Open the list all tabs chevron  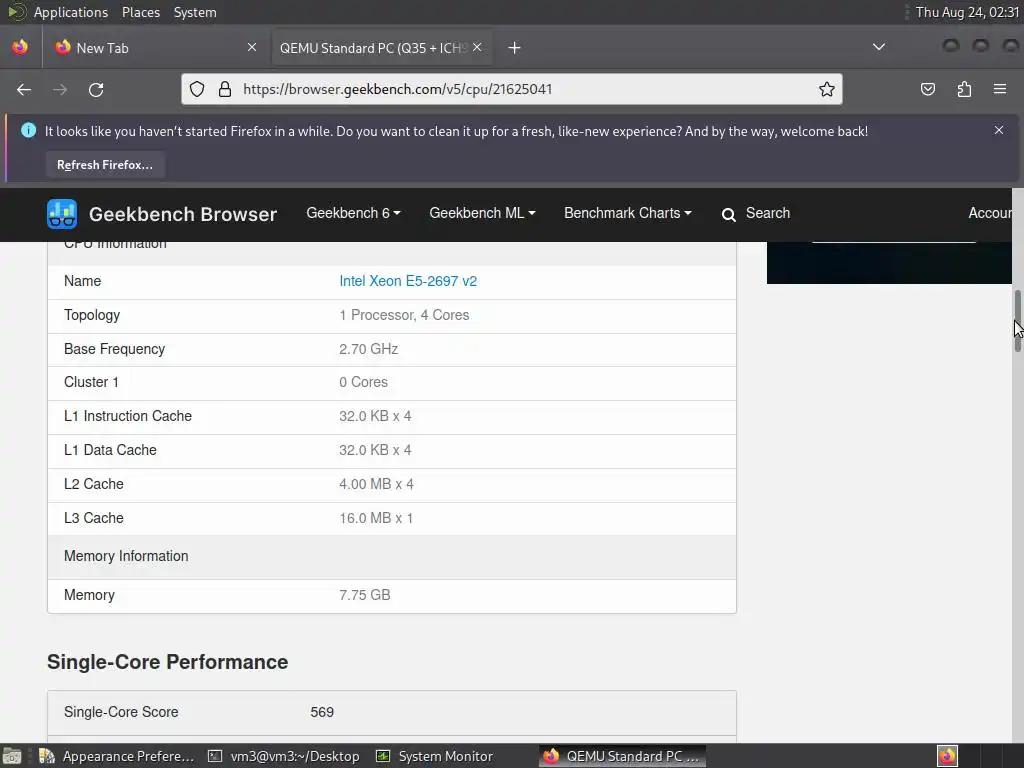coord(879,47)
